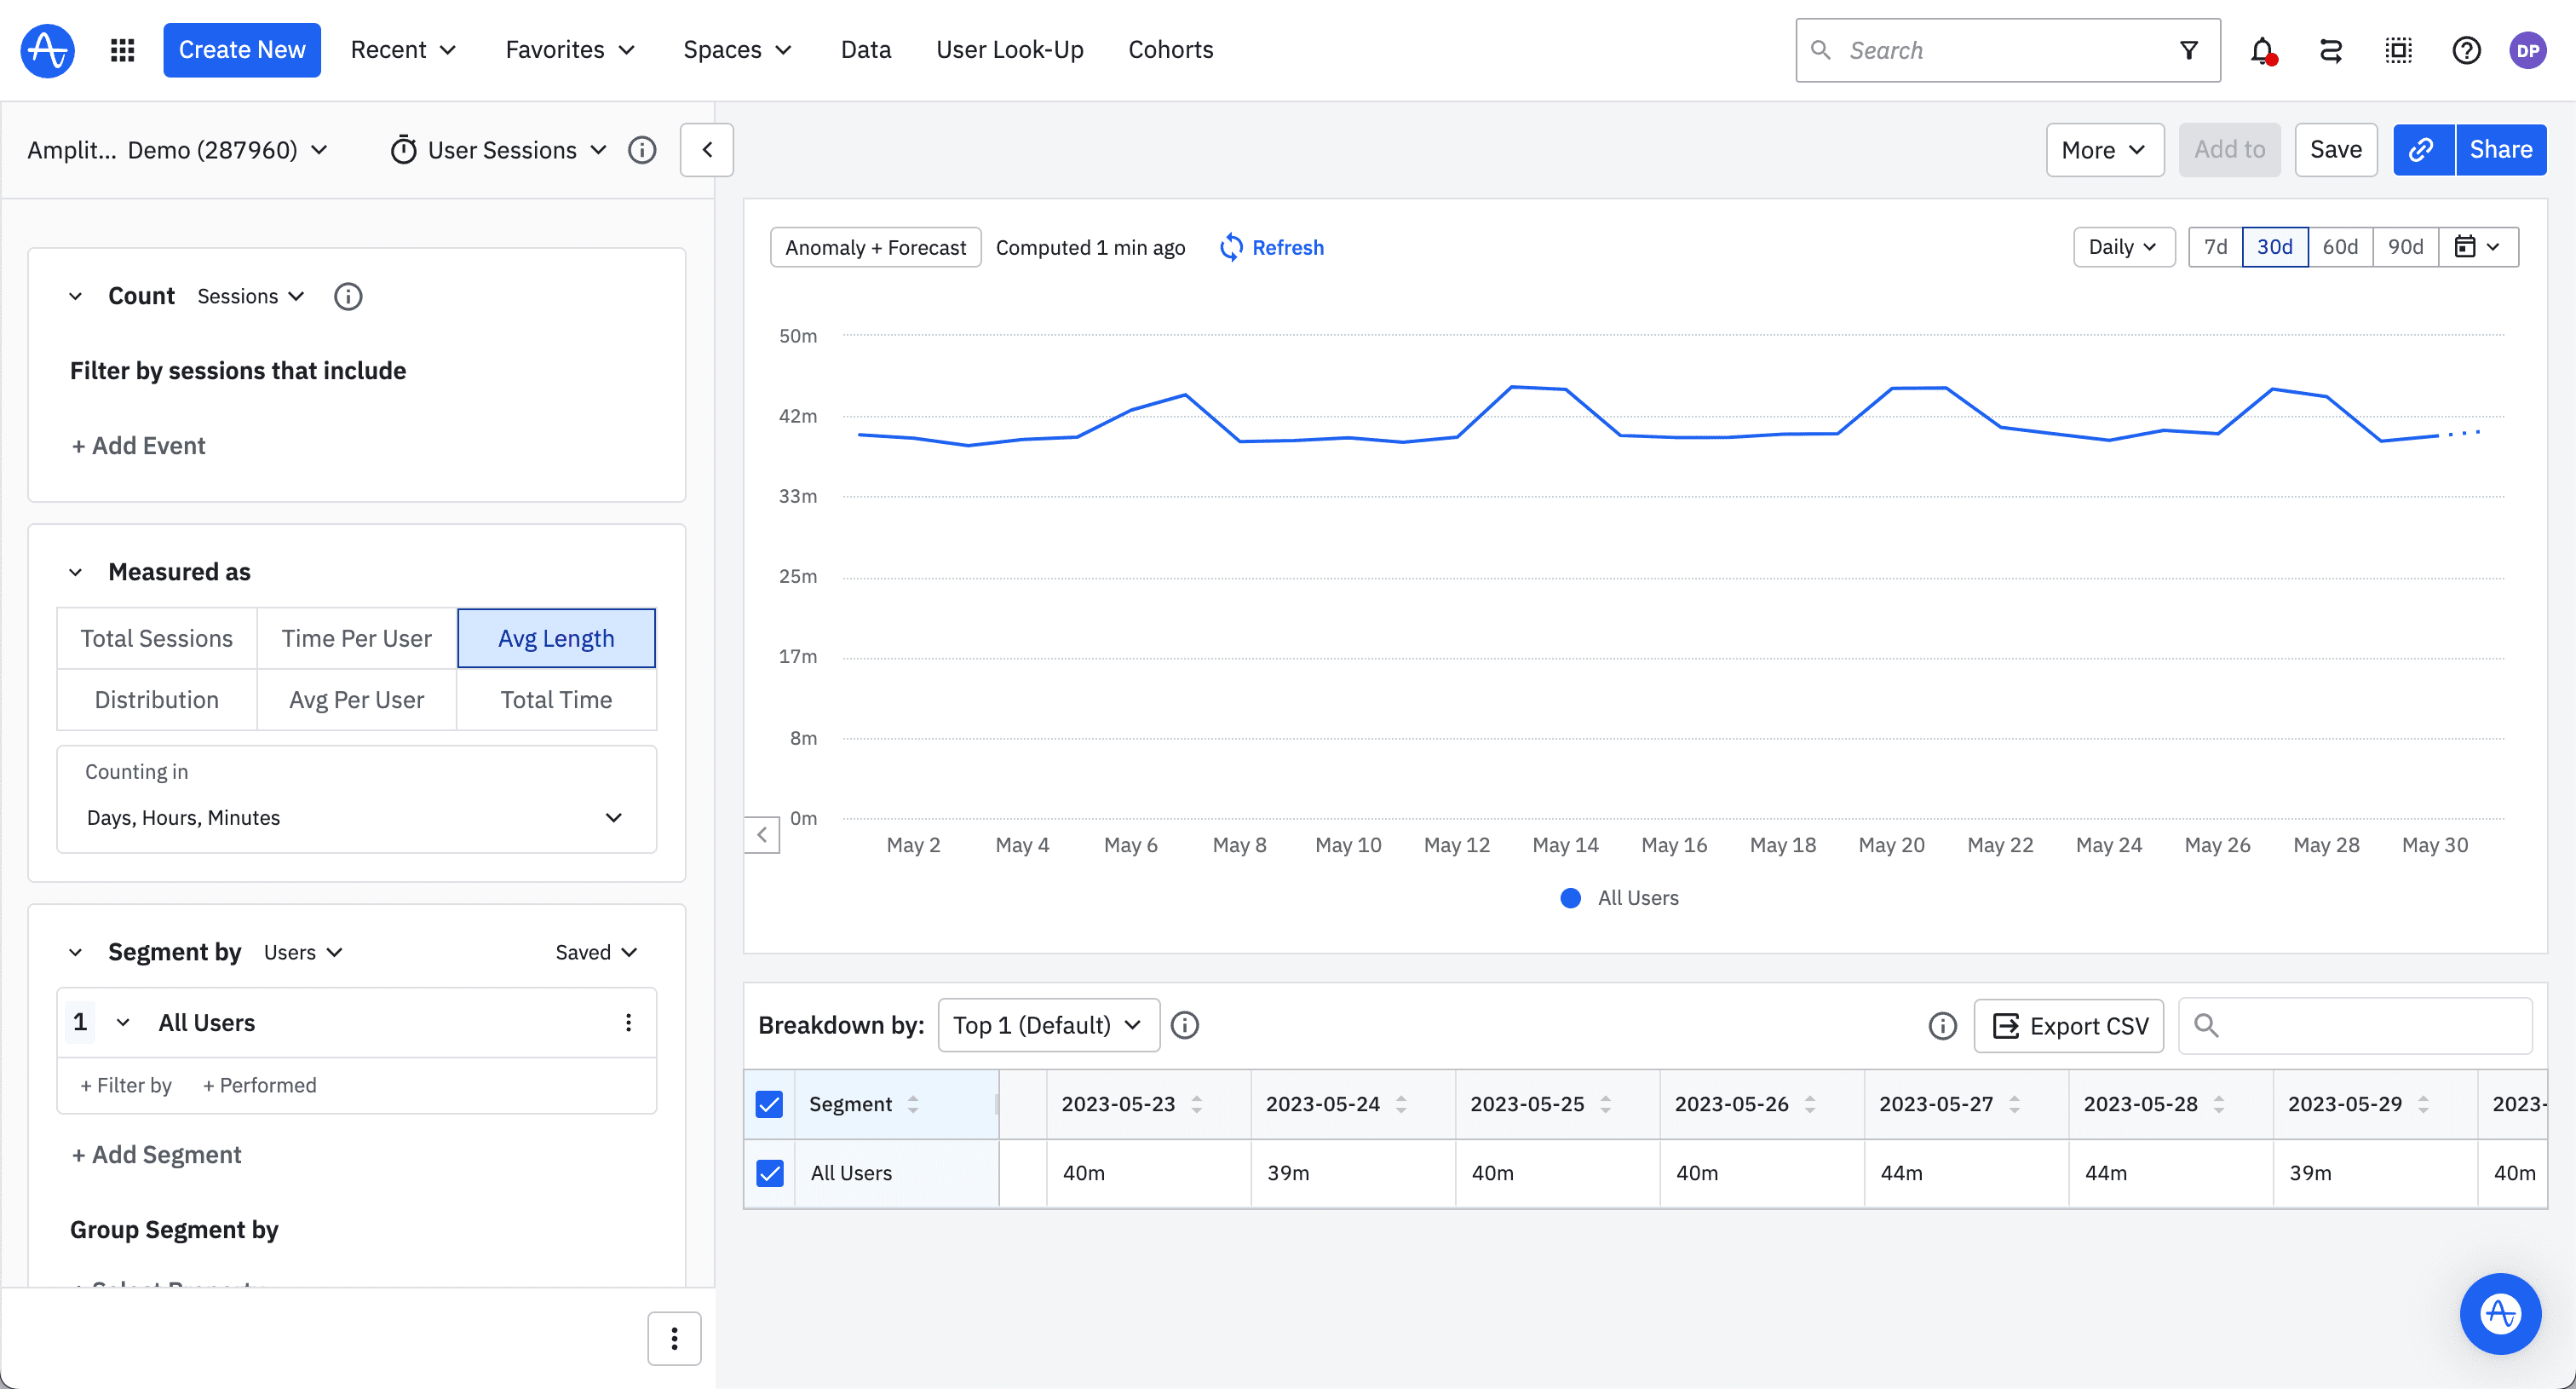Open the Daily granularity dropdown

point(2123,246)
